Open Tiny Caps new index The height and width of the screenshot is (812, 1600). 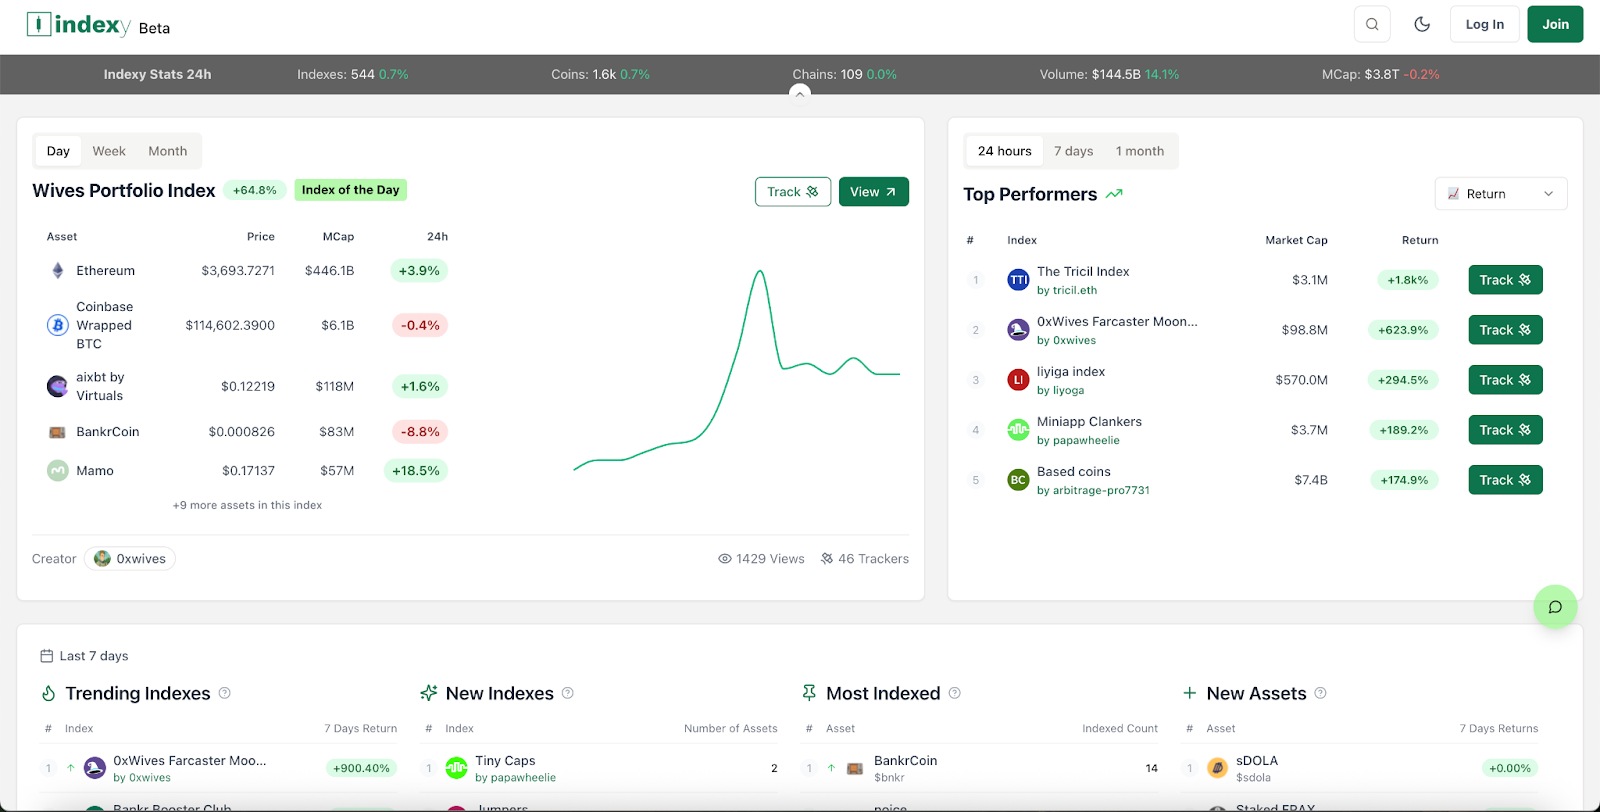click(x=505, y=761)
